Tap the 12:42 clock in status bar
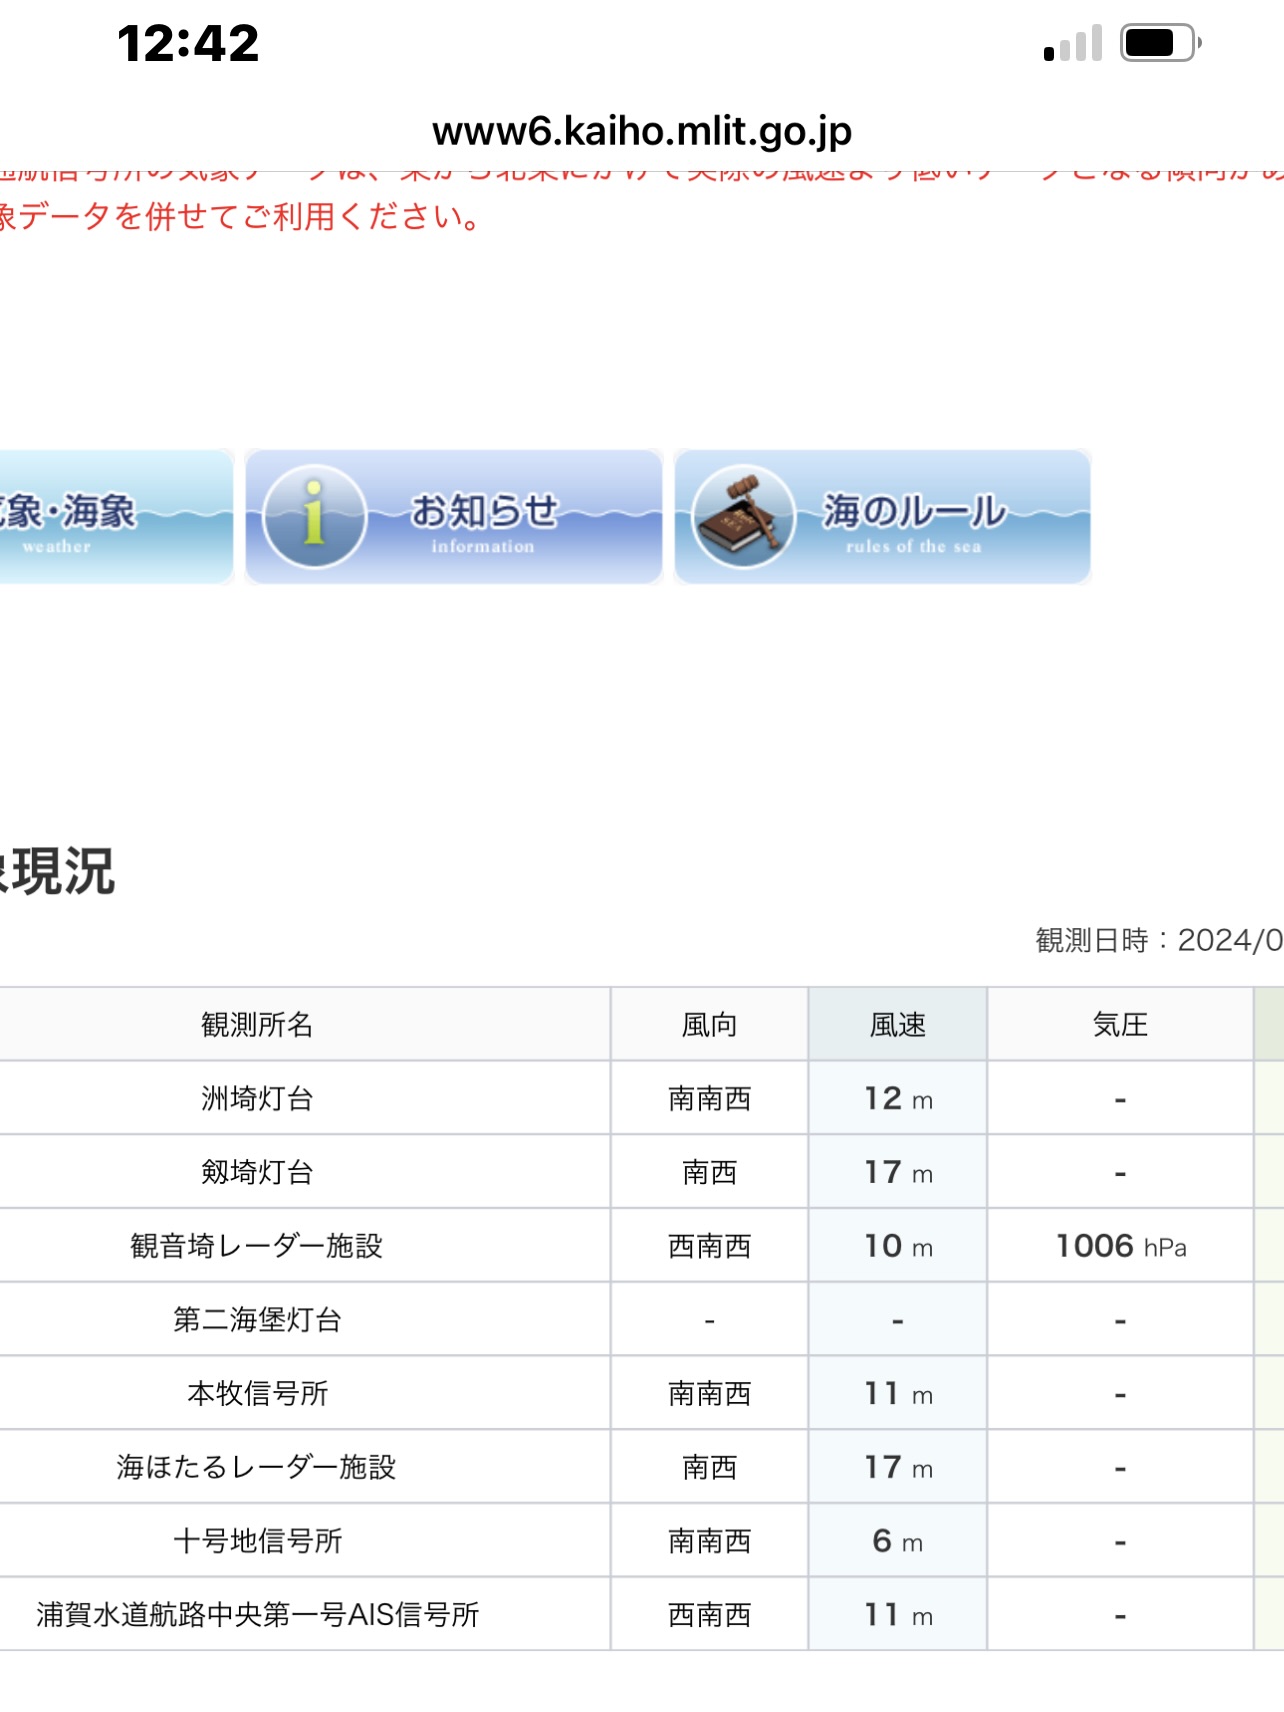This screenshot has width=1284, height=1712. (x=188, y=43)
